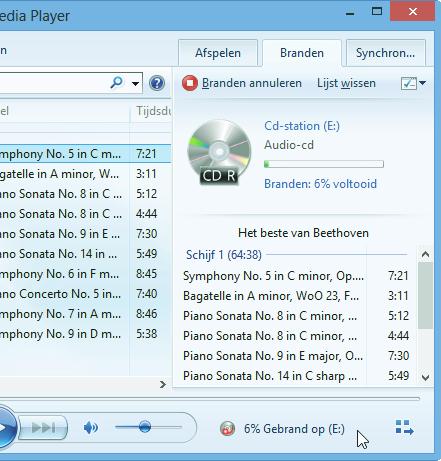Click the CD R disc icon
441x461 pixels.
tap(219, 152)
